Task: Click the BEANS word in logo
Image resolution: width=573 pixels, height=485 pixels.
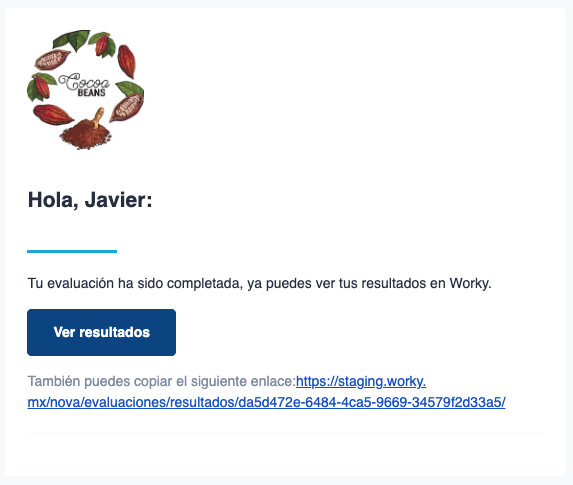Action: pos(92,93)
